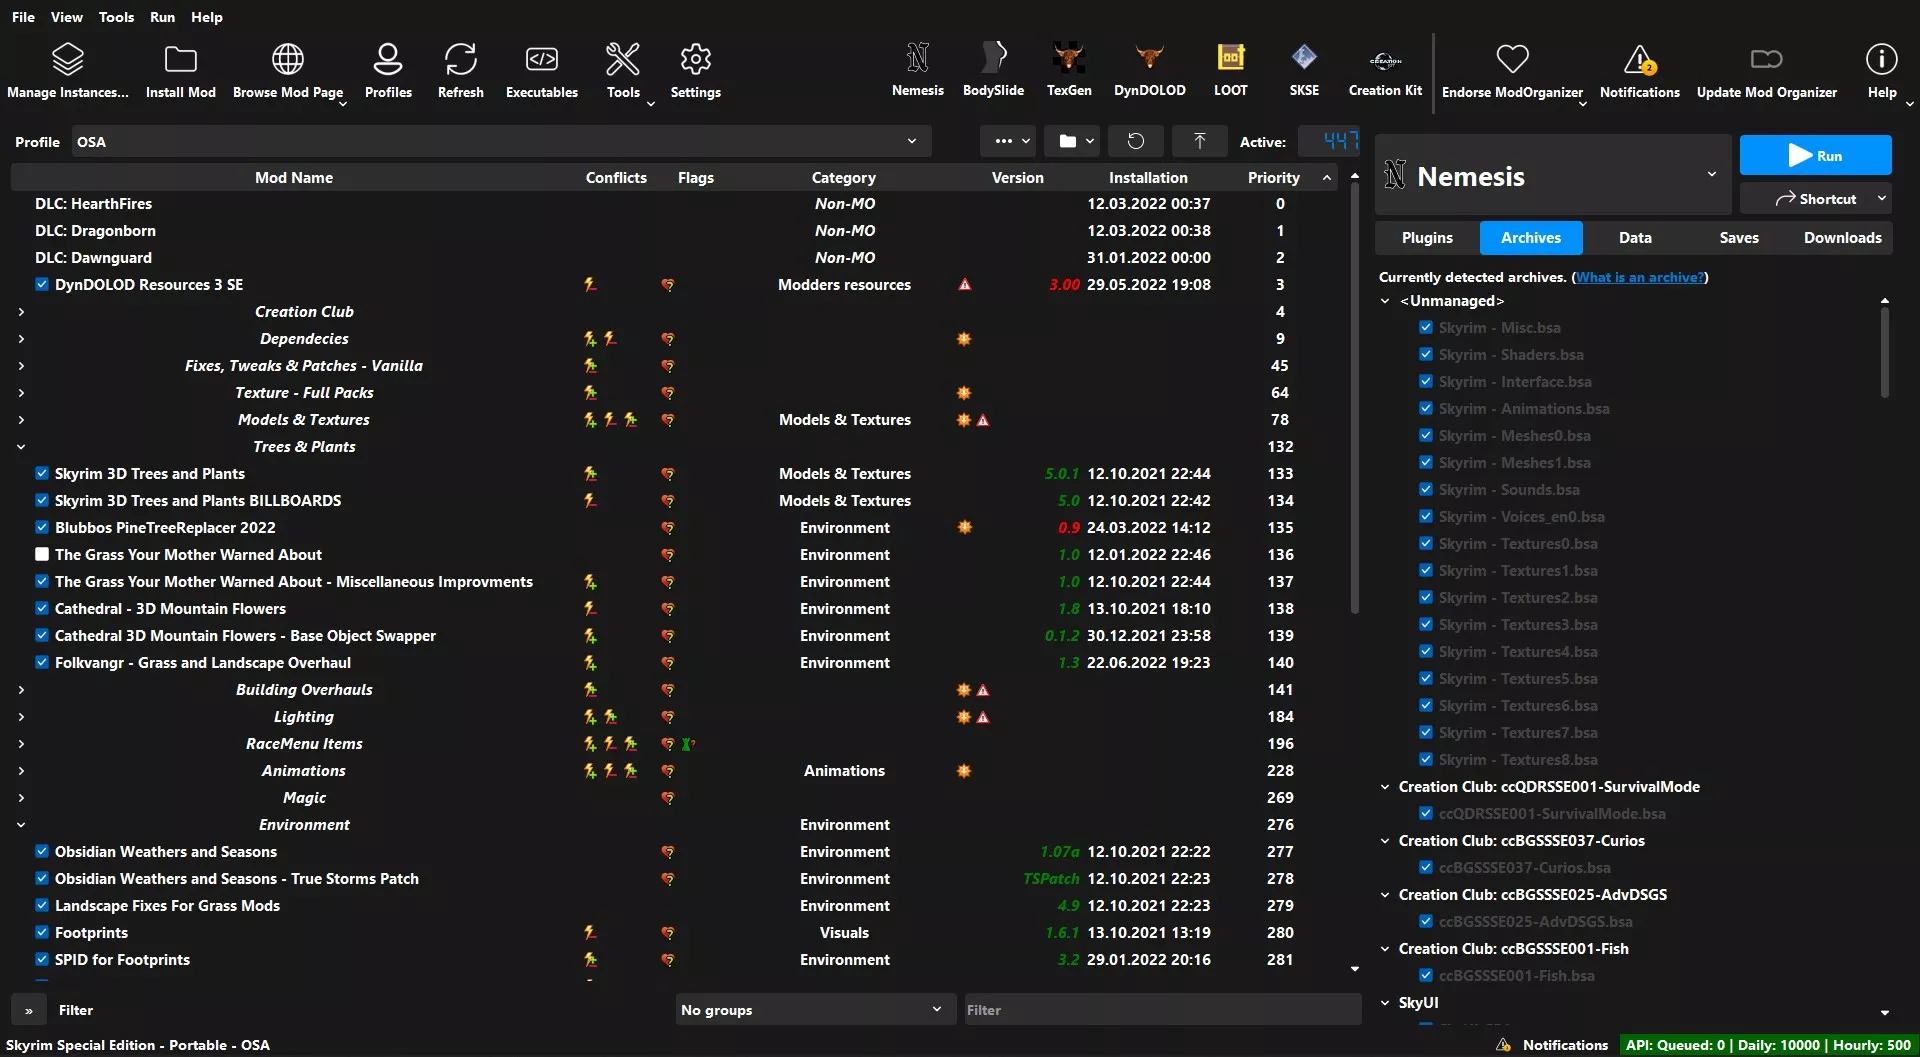Uncheck Obsidian Weathers and Seasons mod
The height and width of the screenshot is (1057, 1920).
[x=42, y=851]
